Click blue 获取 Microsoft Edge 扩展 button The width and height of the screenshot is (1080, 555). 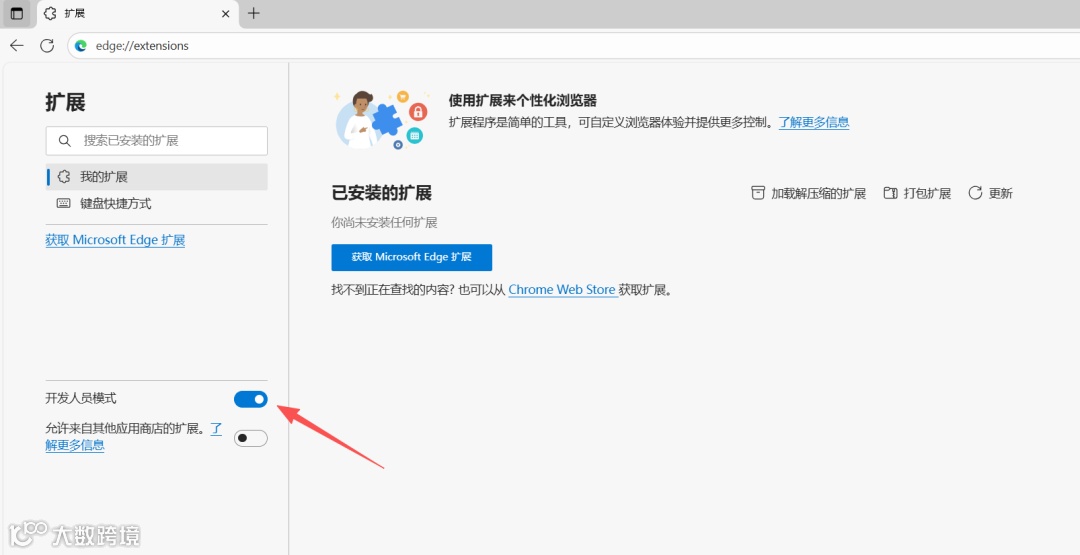[x=412, y=258]
